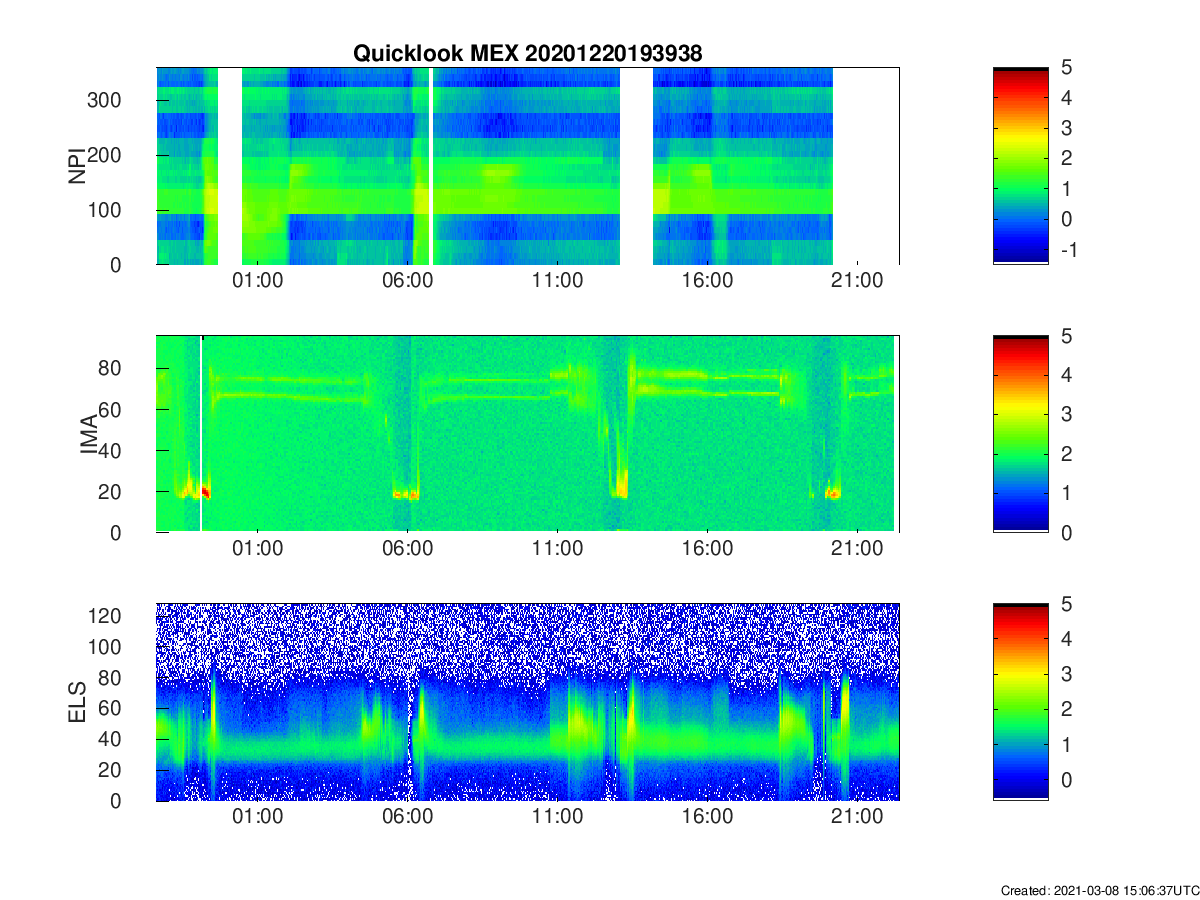Click the IMA y-axis label
The height and width of the screenshot is (900, 1200).
(x=91, y=434)
